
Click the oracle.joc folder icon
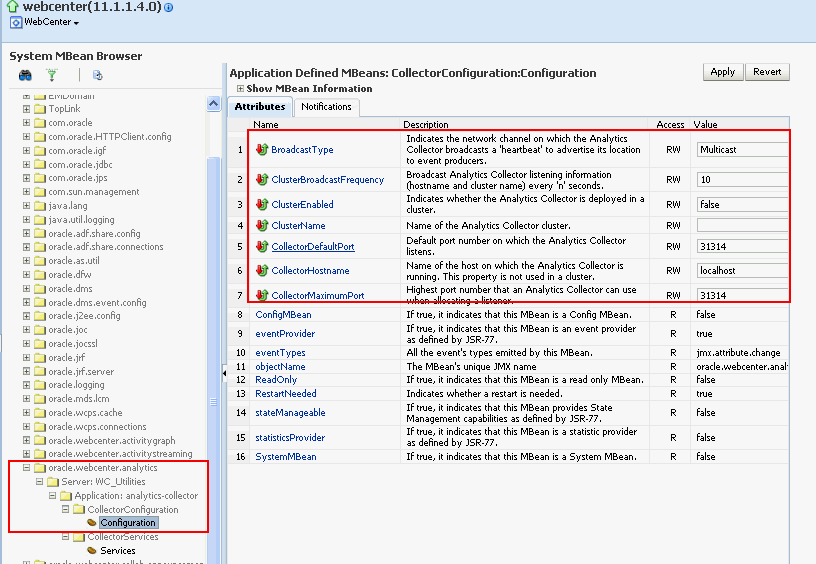40,330
